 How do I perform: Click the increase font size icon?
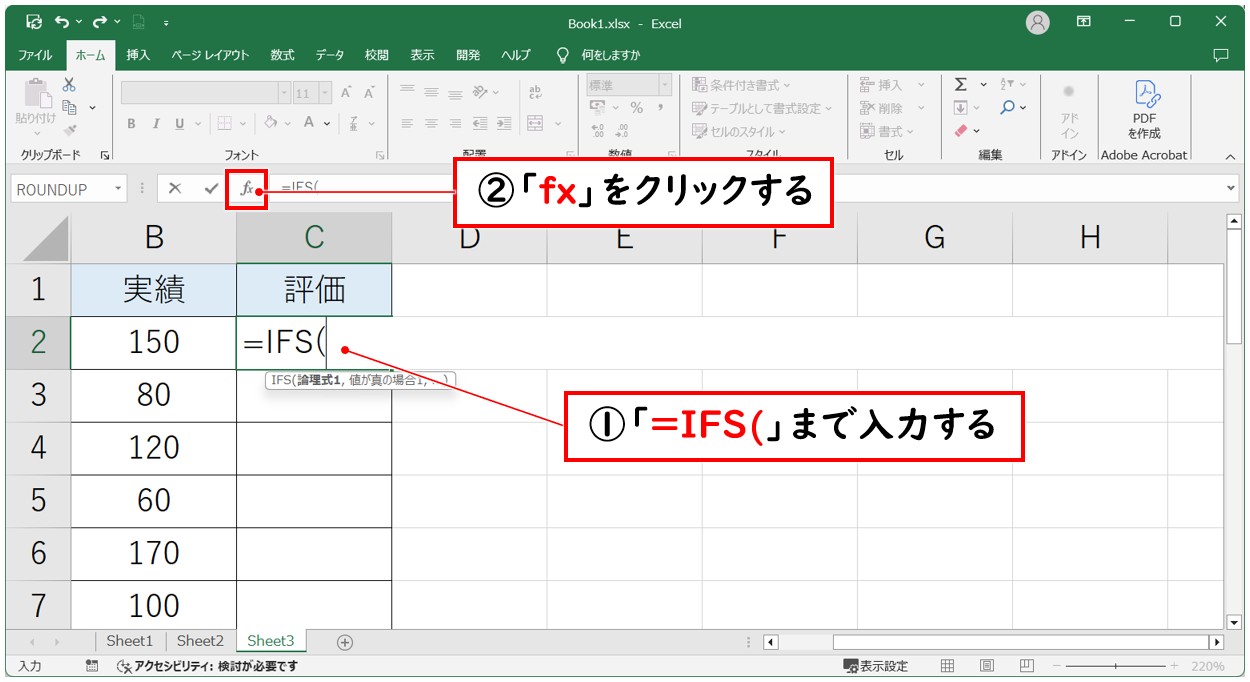[346, 93]
